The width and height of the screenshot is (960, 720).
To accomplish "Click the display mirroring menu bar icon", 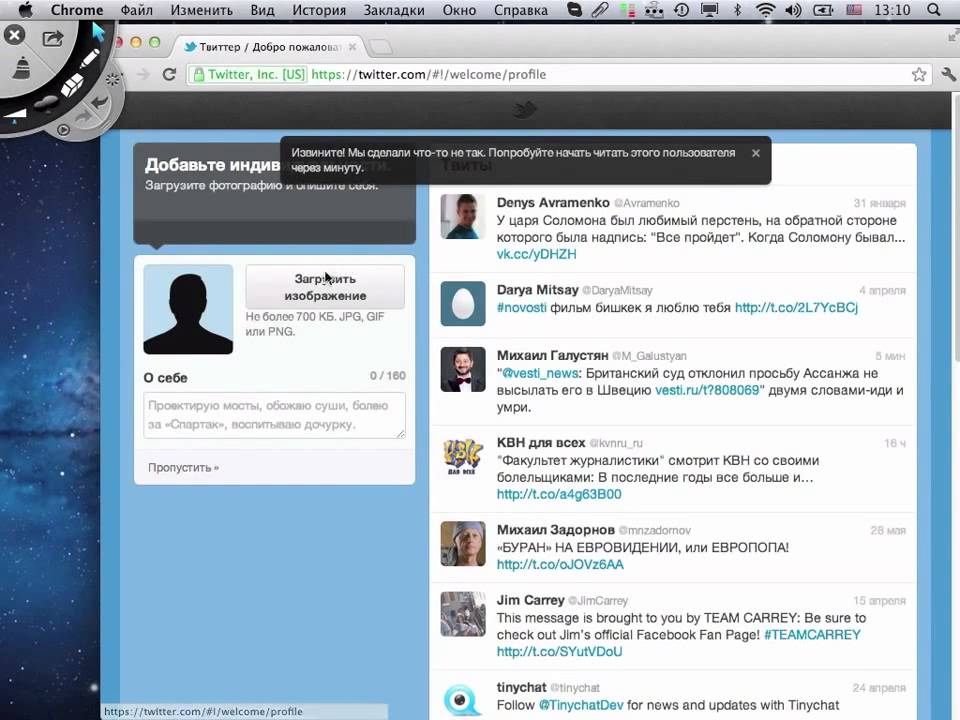I will point(710,10).
